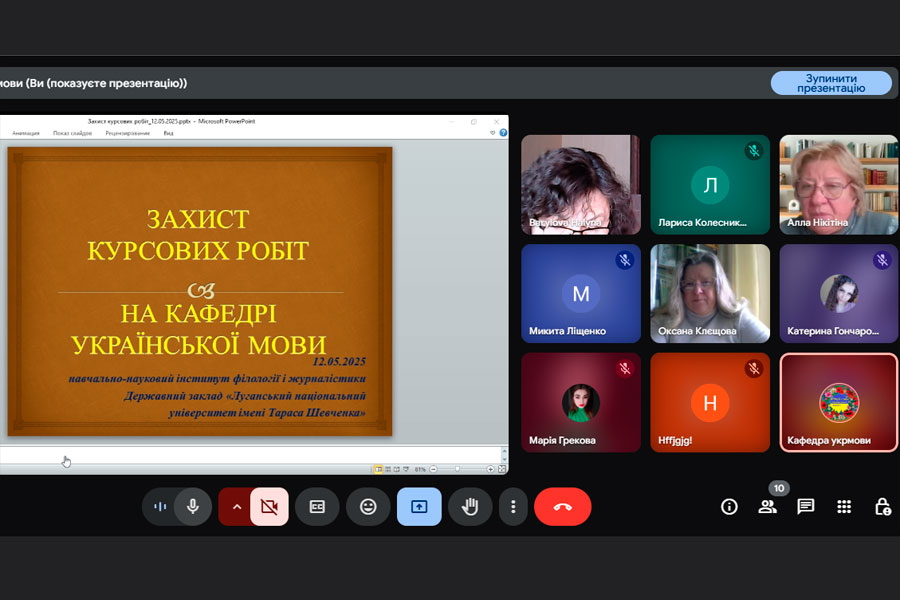Click the present screen icon

point(419,507)
